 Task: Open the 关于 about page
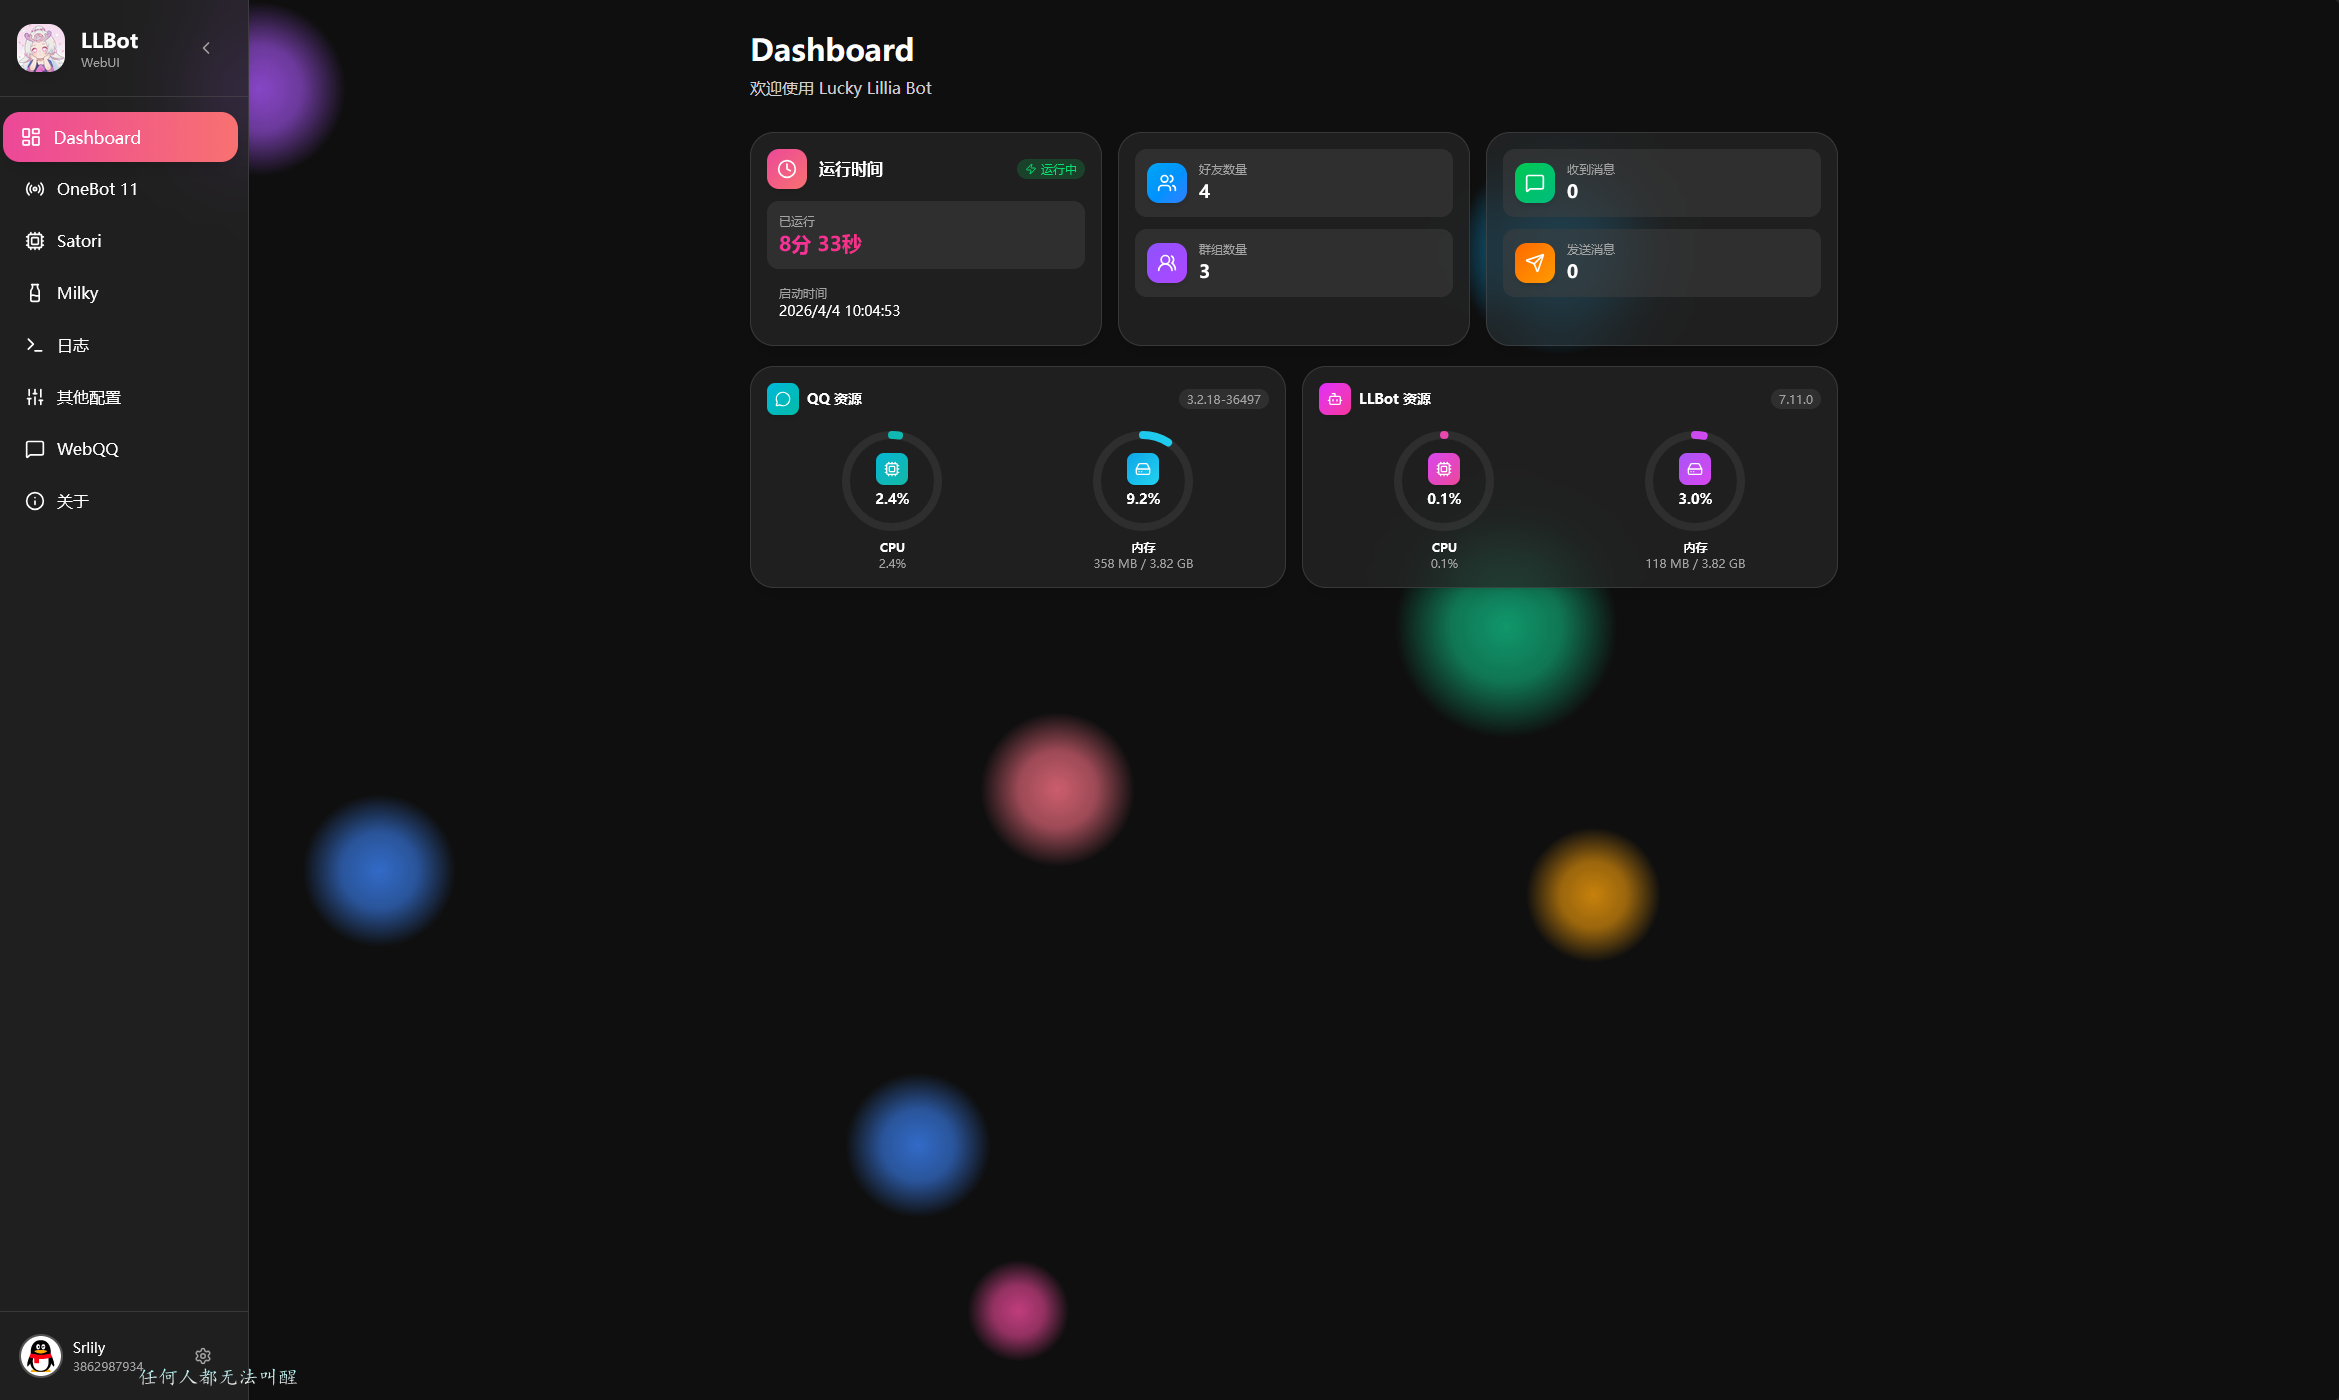point(72,501)
